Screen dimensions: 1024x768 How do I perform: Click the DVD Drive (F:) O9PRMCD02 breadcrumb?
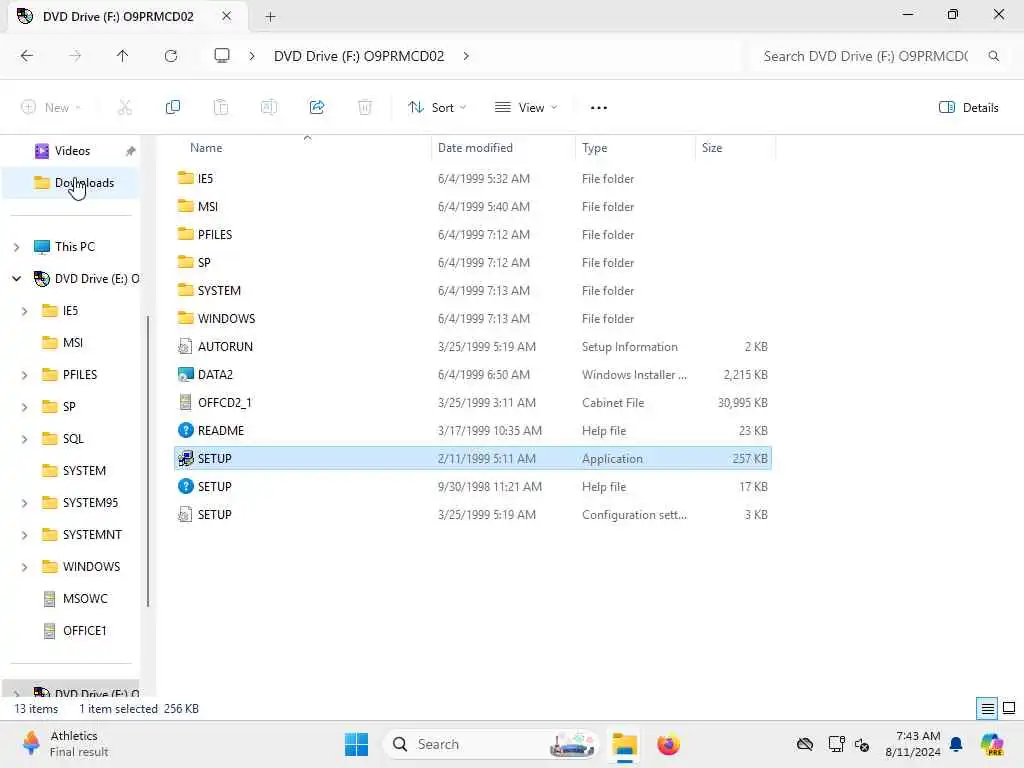[359, 56]
